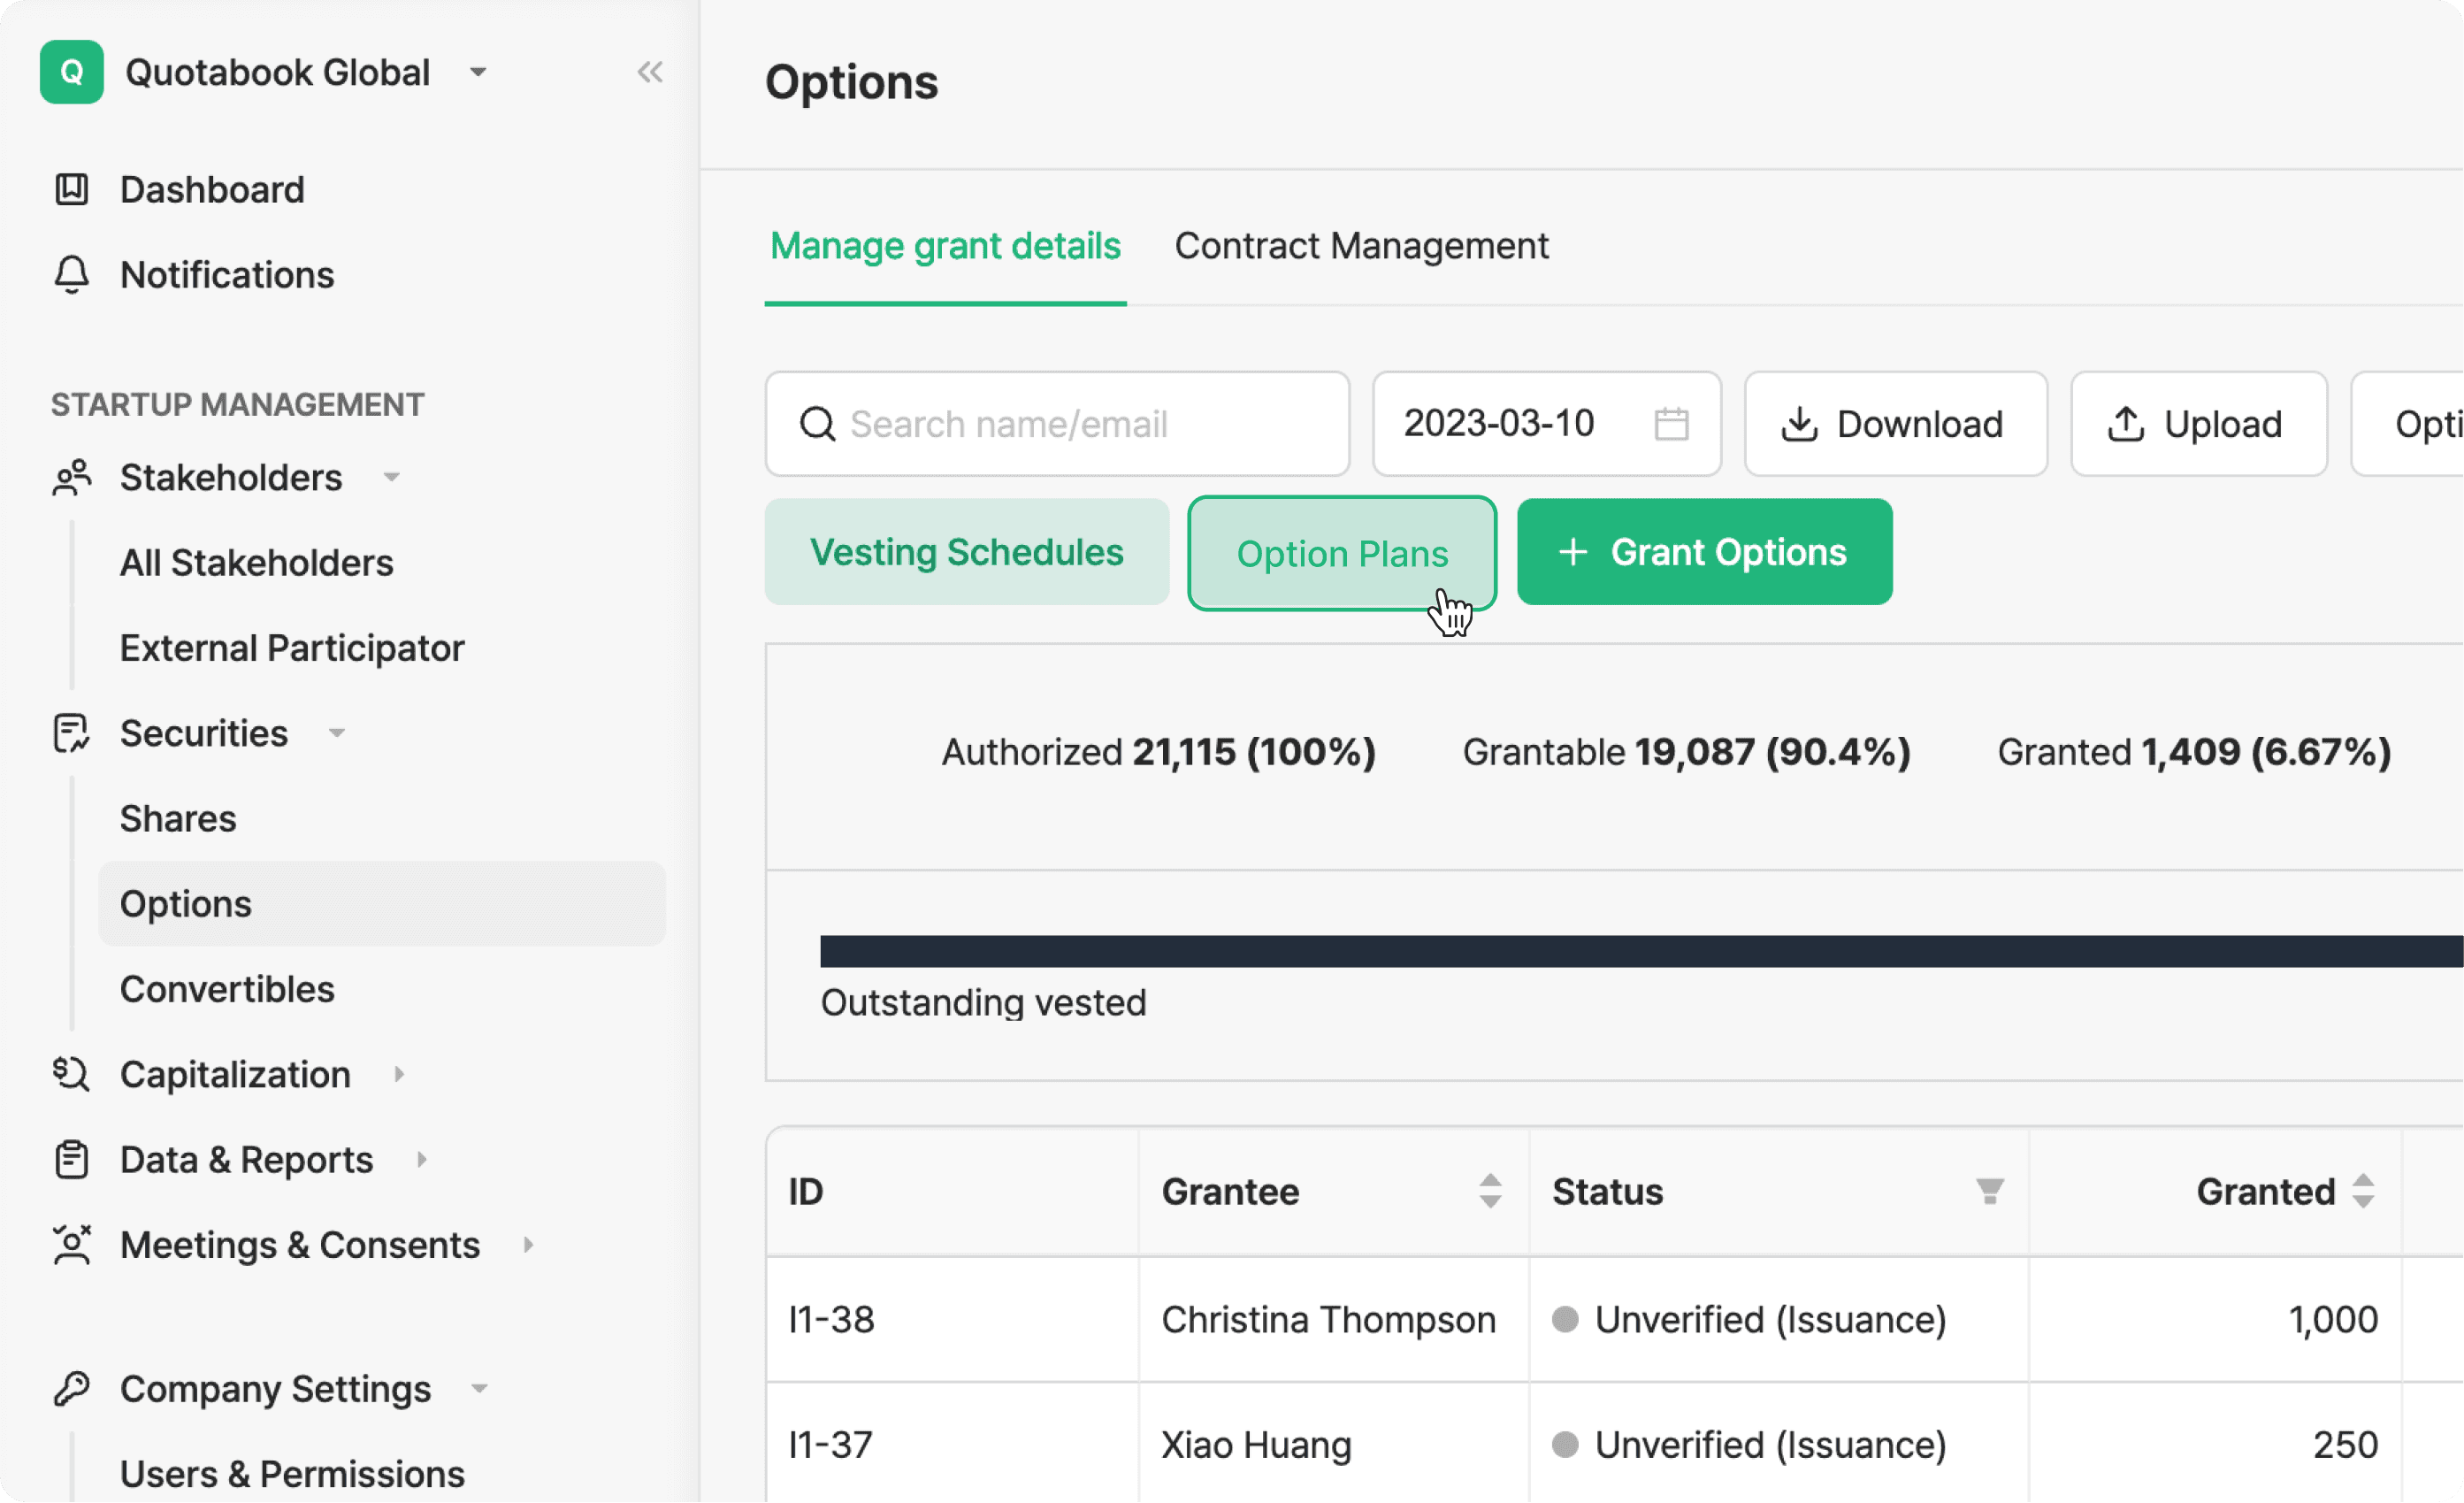Click the Notifications bell icon
The image size is (2464, 1503).
71,275
